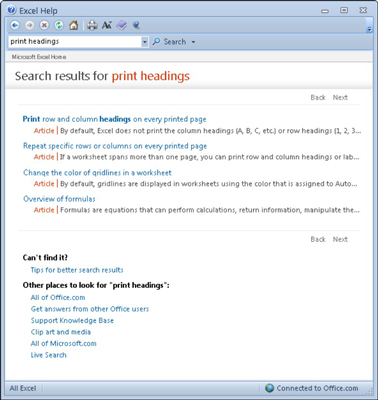Click the Change Font Size icon

point(107,25)
